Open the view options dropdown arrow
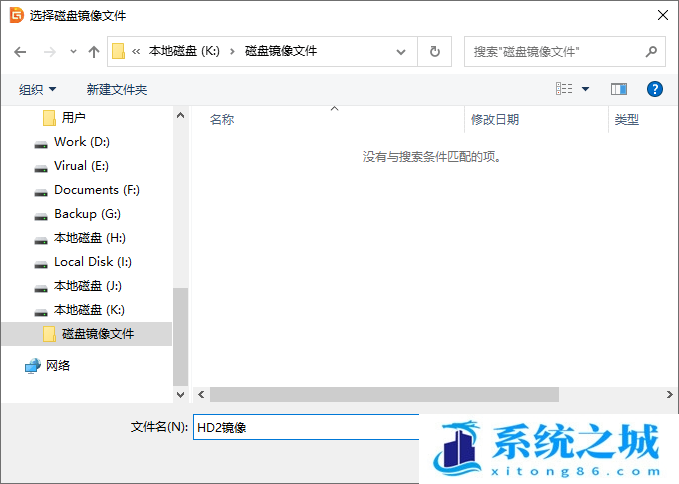679x484 pixels. click(585, 89)
